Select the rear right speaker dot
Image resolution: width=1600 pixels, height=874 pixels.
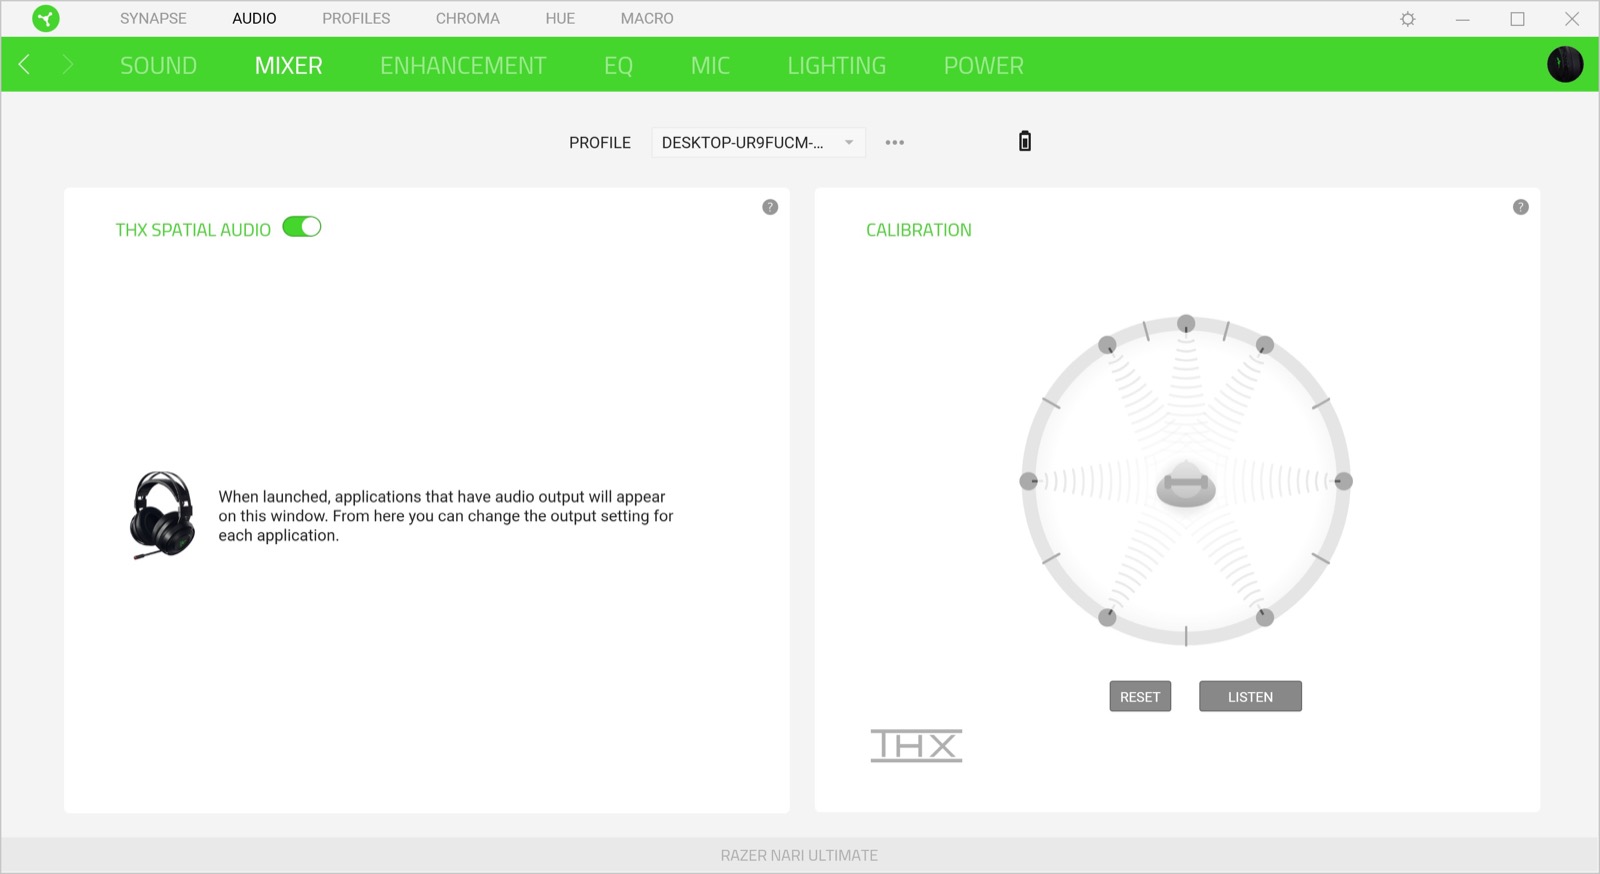click(1265, 617)
